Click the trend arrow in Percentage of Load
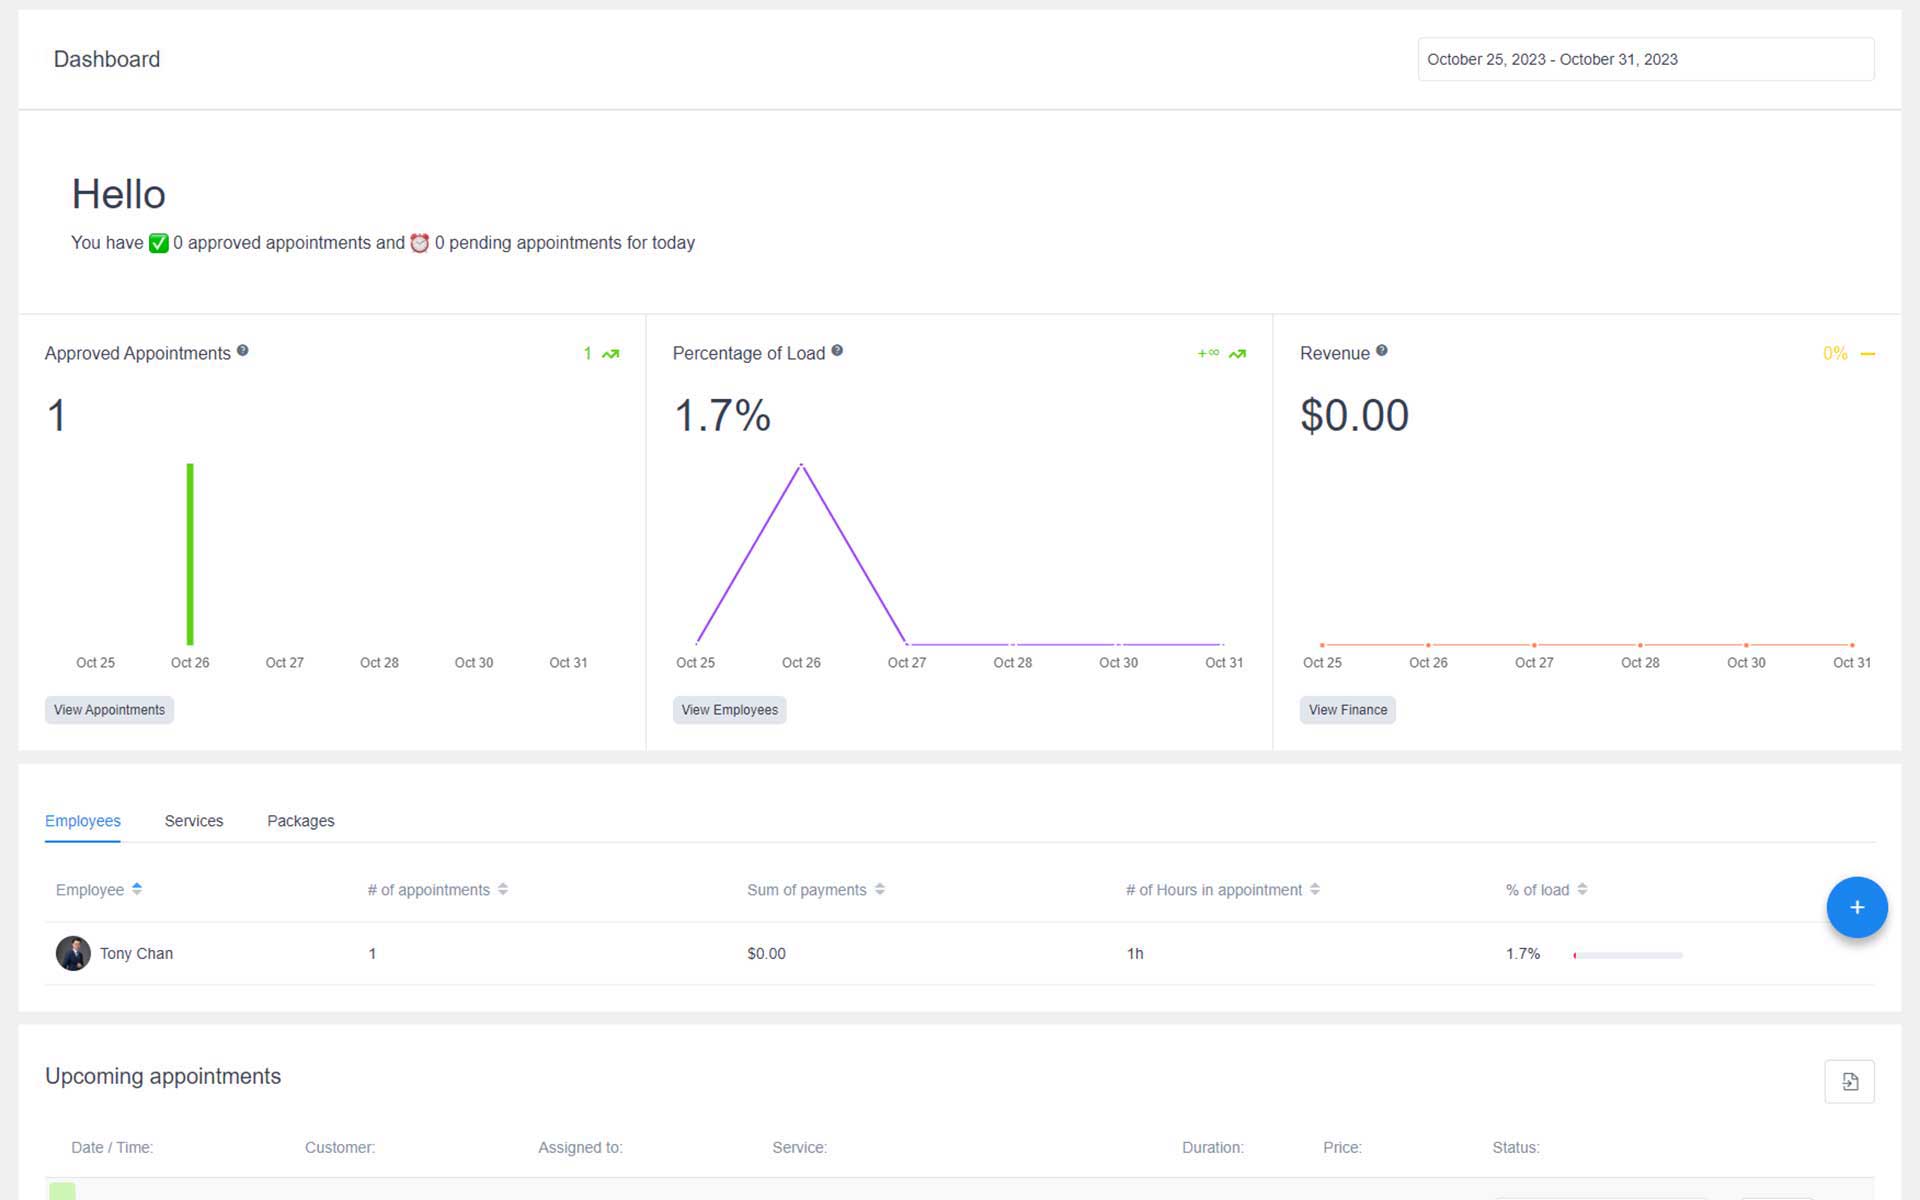The width and height of the screenshot is (1920, 1200). coord(1237,354)
